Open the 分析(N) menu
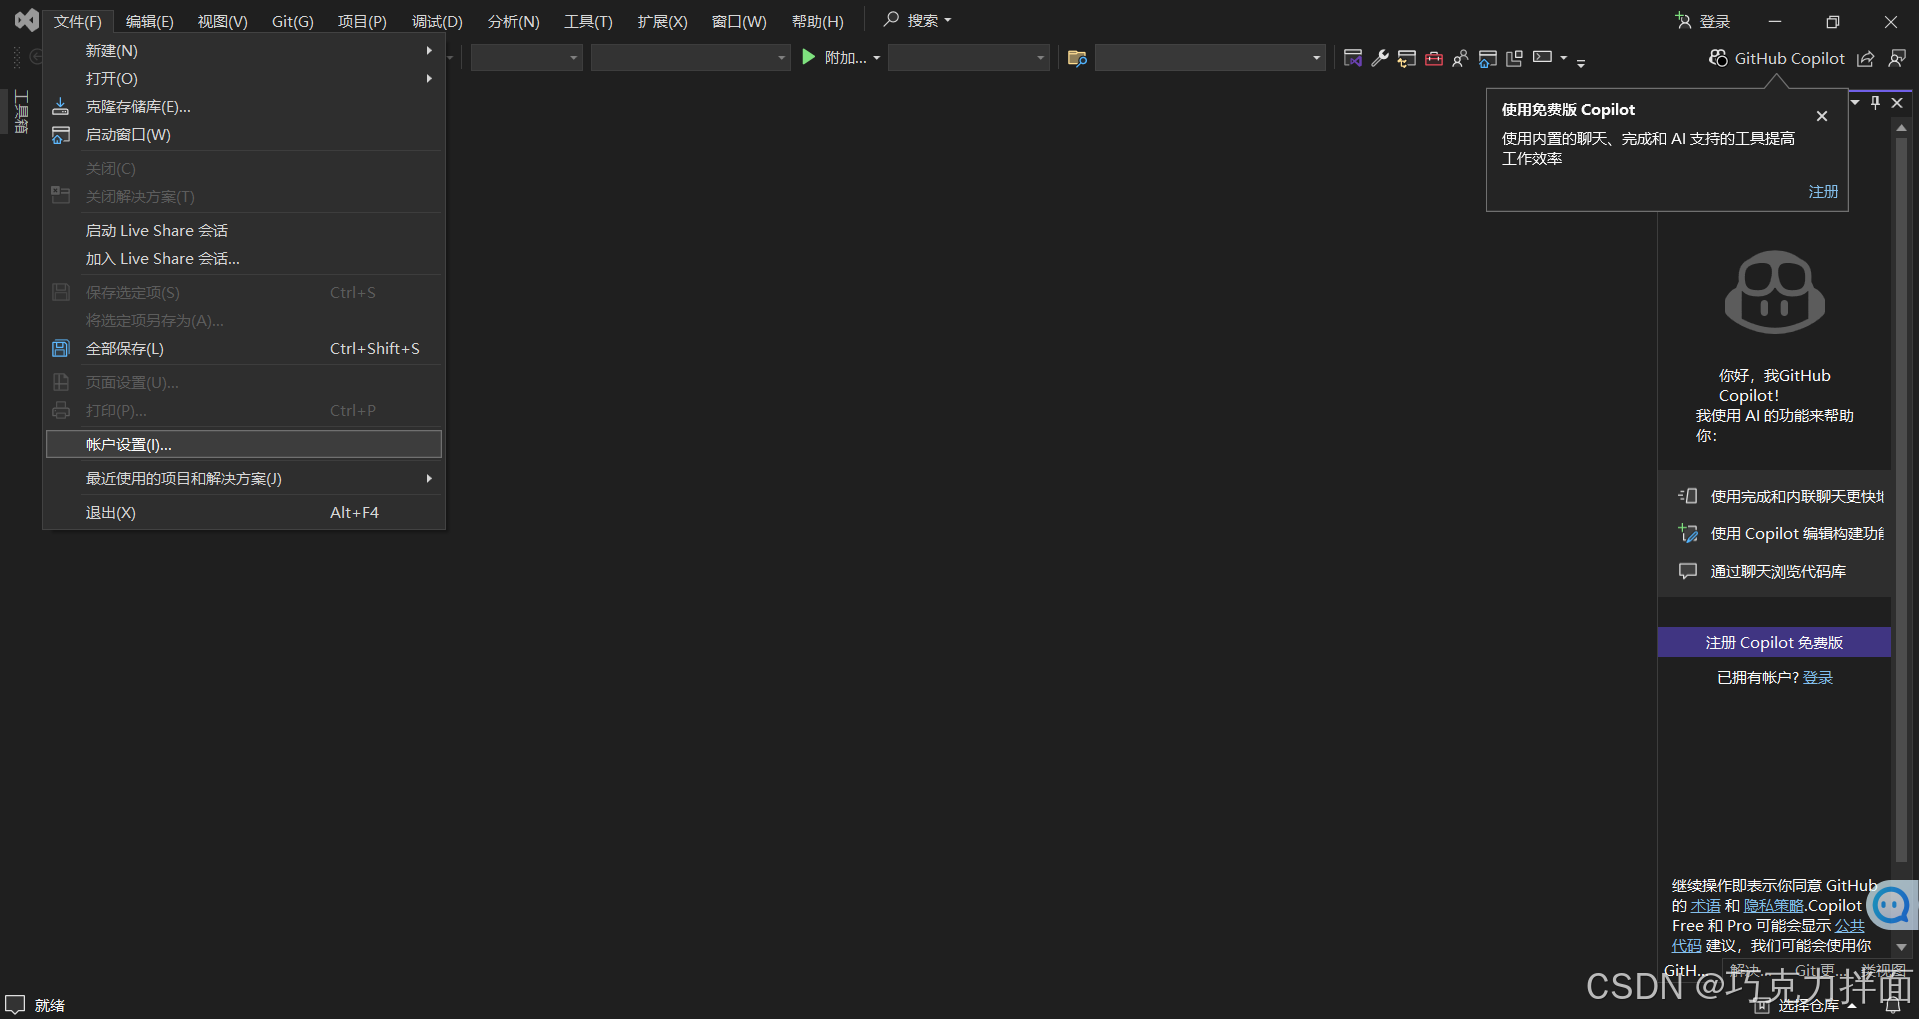Screen dimensions: 1919x1019 tap(513, 21)
